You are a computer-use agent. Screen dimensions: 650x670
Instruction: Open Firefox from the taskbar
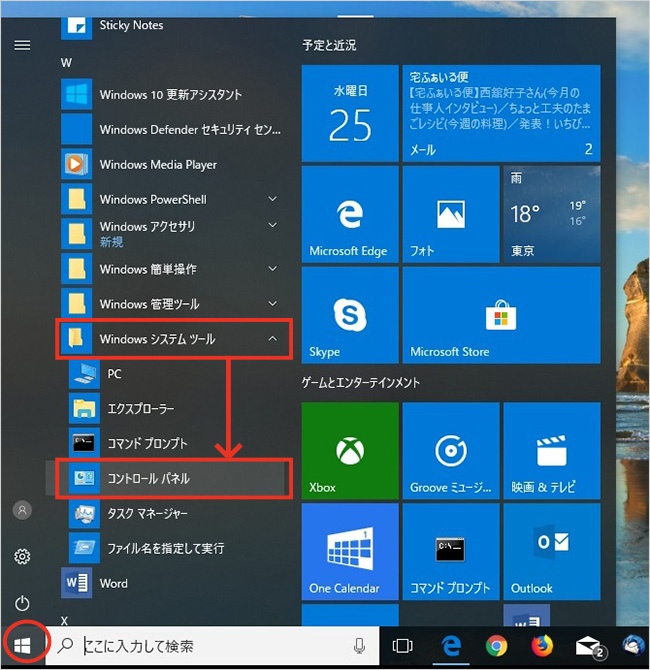[x=542, y=646]
